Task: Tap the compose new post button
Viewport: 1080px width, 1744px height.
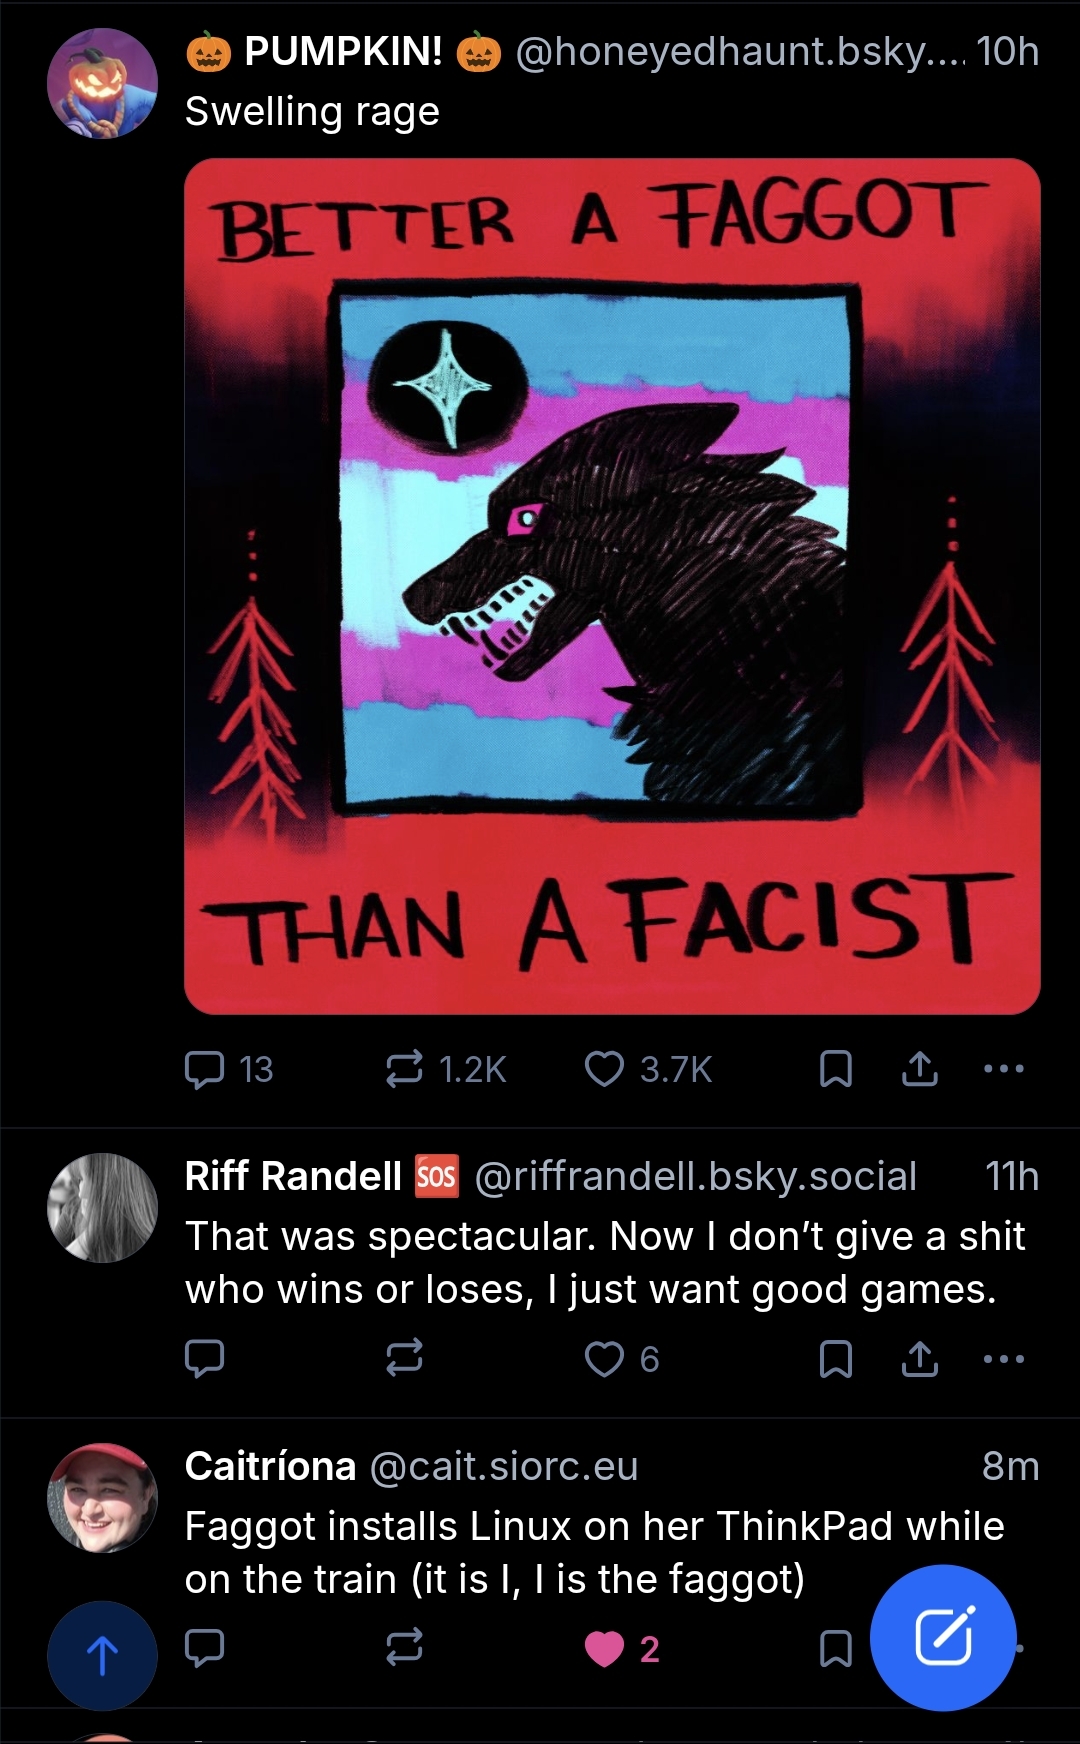Action: (x=943, y=1637)
